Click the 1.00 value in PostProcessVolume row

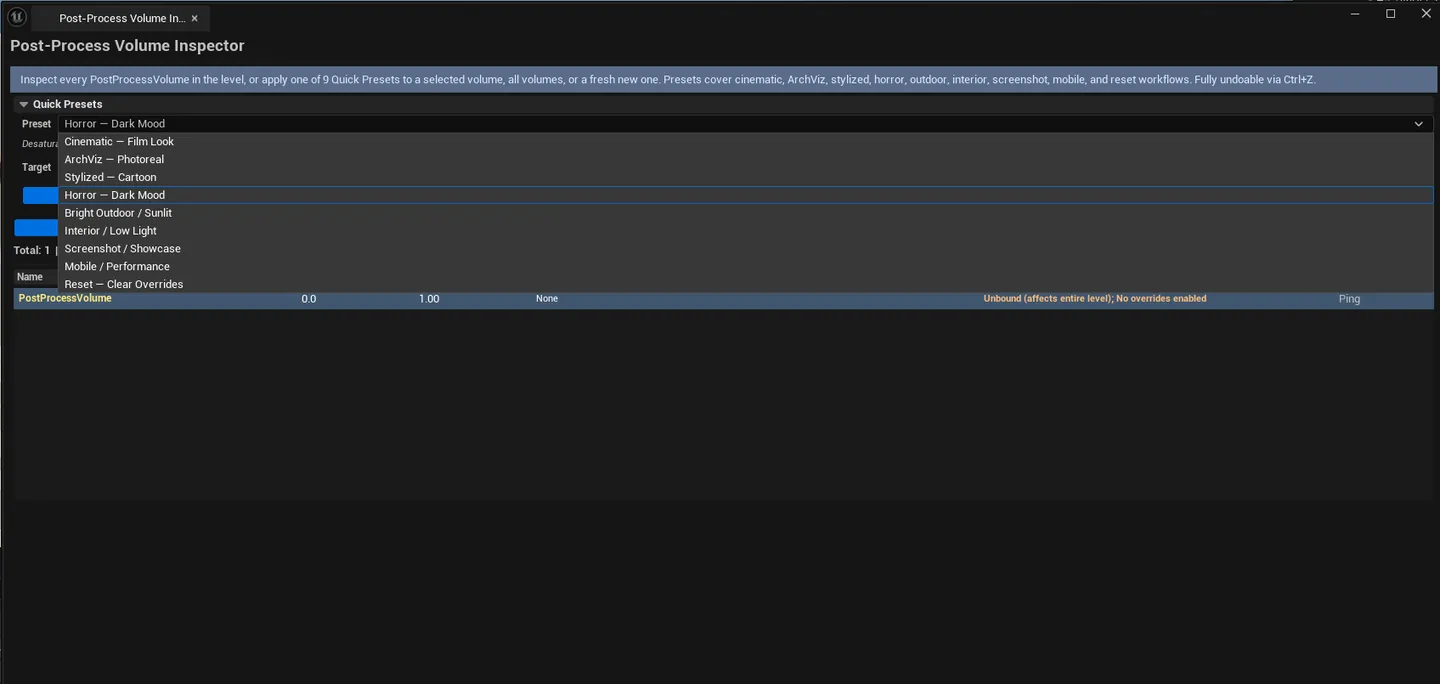pyautogui.click(x=429, y=299)
